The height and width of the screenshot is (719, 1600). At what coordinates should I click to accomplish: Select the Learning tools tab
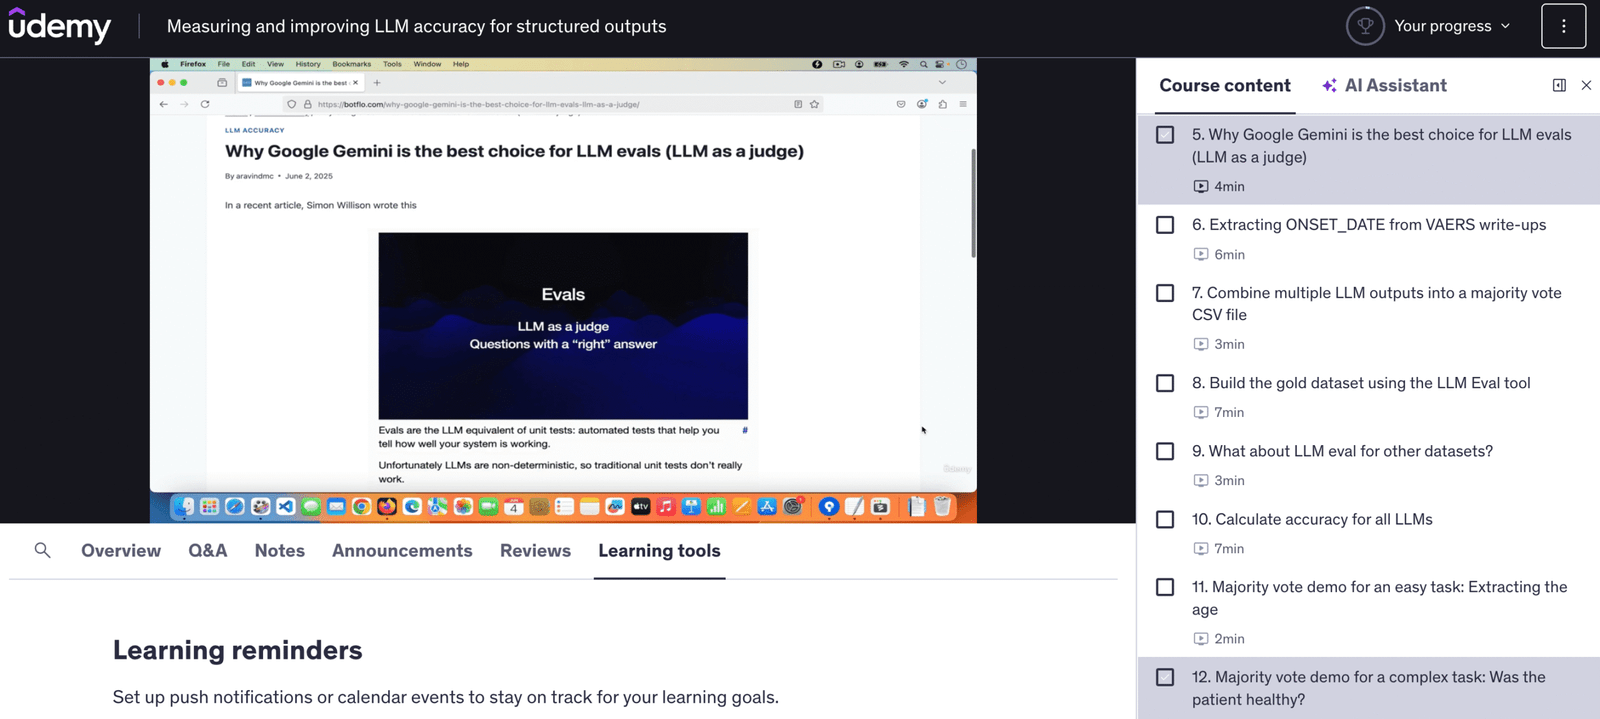(659, 550)
